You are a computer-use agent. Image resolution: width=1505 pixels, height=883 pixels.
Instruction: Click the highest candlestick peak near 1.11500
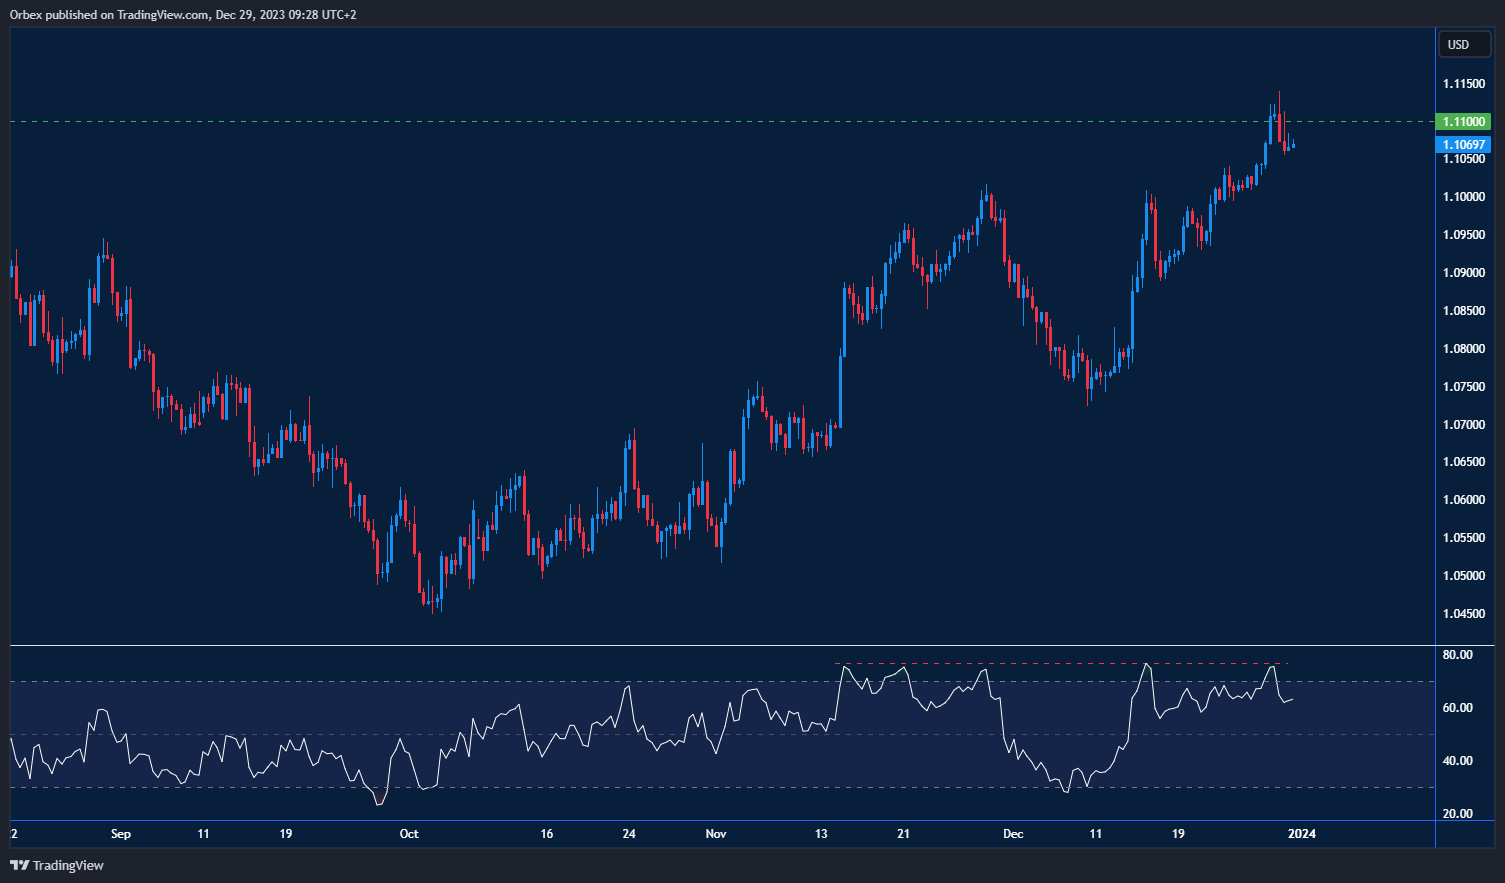click(1280, 95)
